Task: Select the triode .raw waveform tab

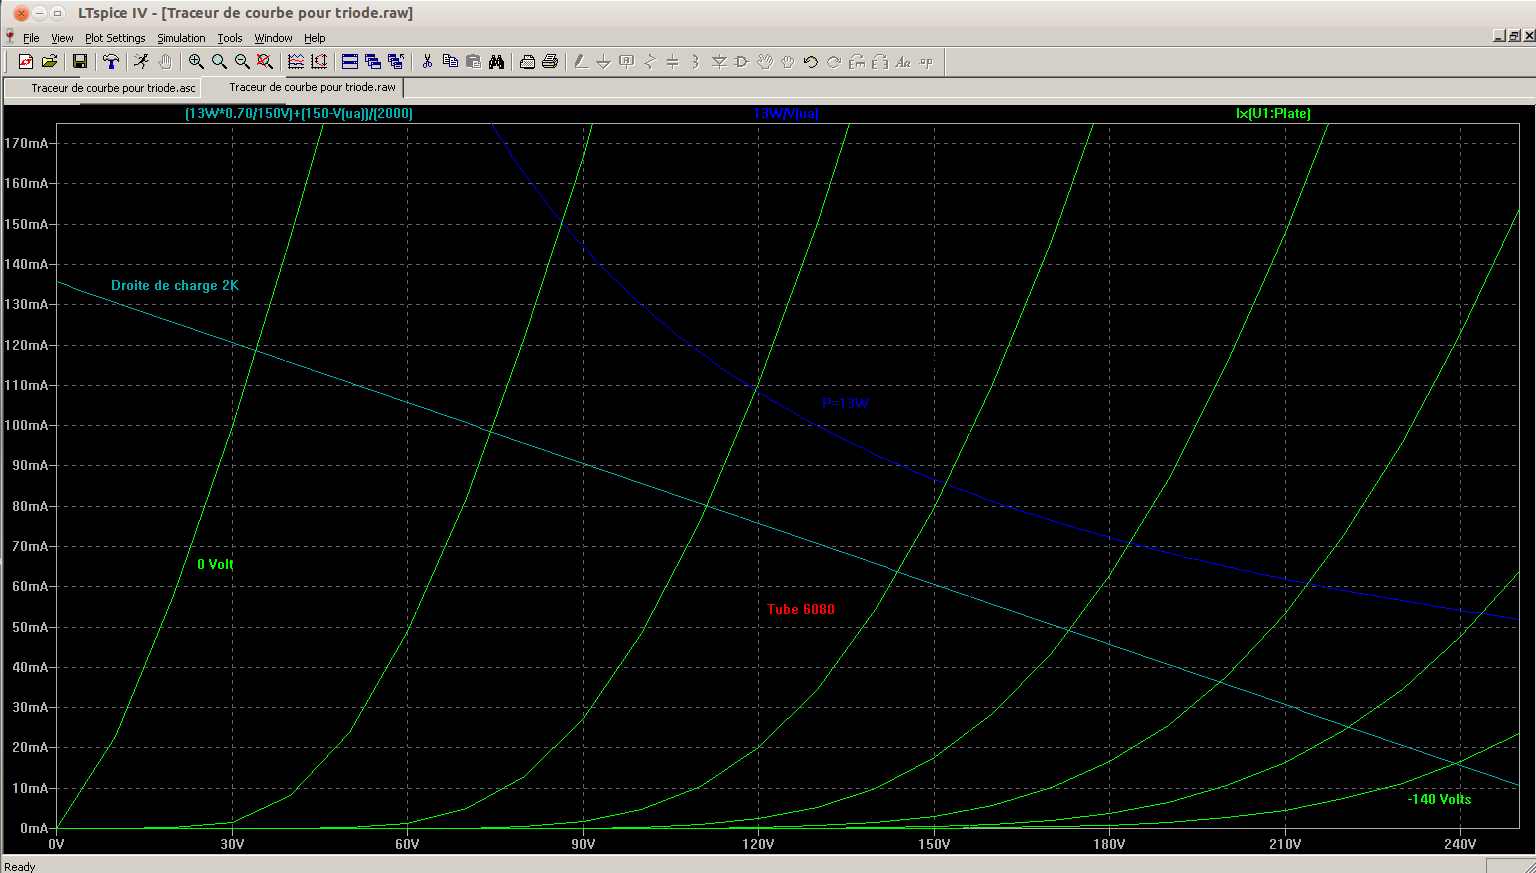Action: point(304,87)
